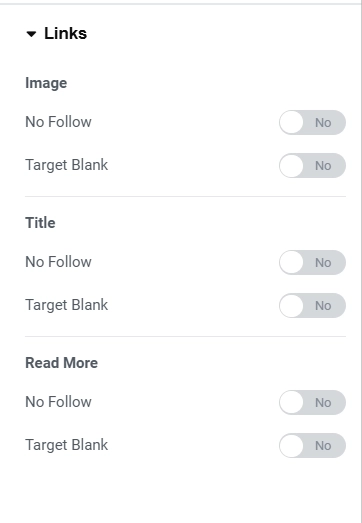Click the Target Blank label under Image
Screen dimensions: 362x523
pyautogui.click(x=67, y=165)
